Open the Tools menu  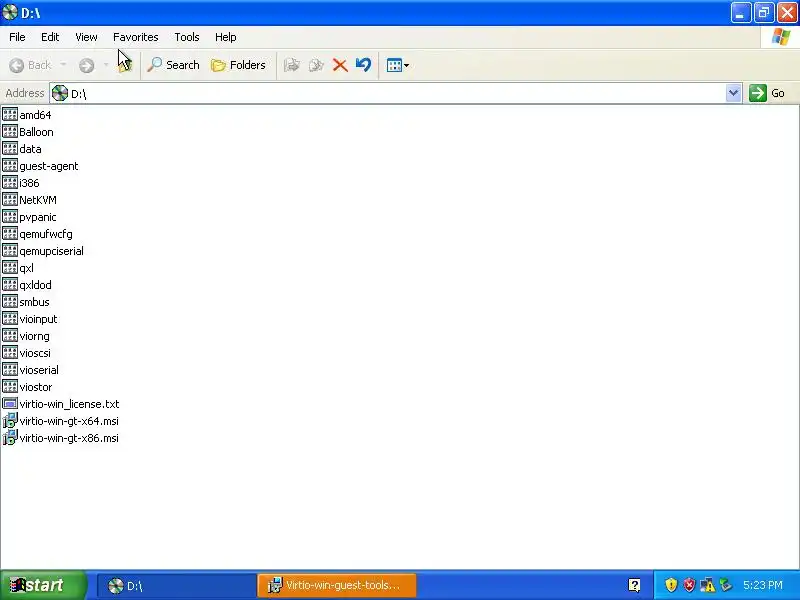187,37
